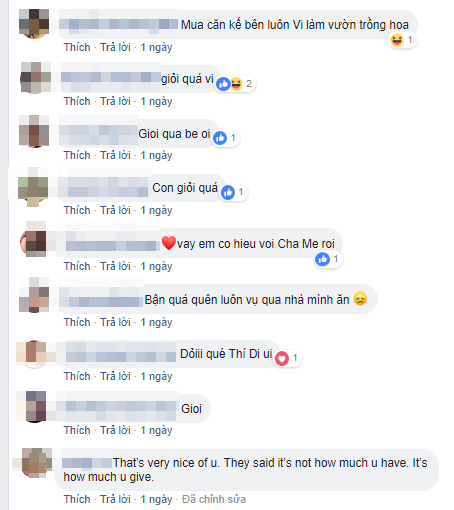Click the heart reaction on 'Dòiii qué Thí Di ui'
This screenshot has width=454, height=510.
pos(282,358)
